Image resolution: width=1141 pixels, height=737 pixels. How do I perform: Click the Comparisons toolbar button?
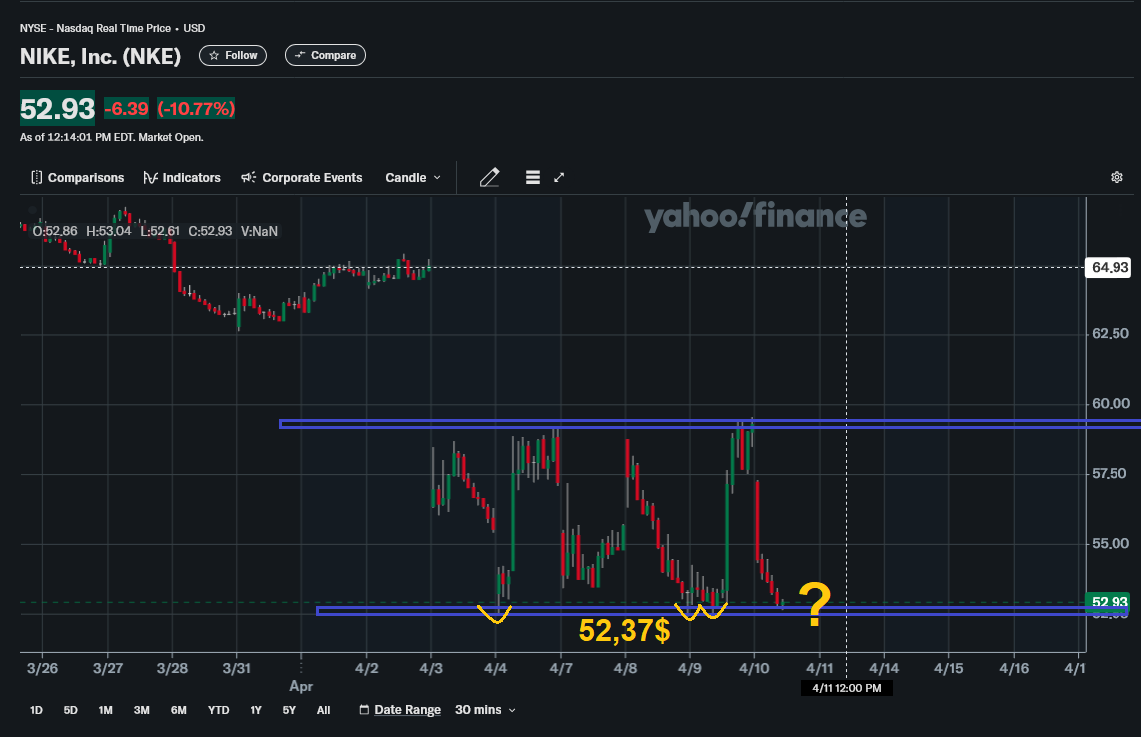tap(77, 178)
